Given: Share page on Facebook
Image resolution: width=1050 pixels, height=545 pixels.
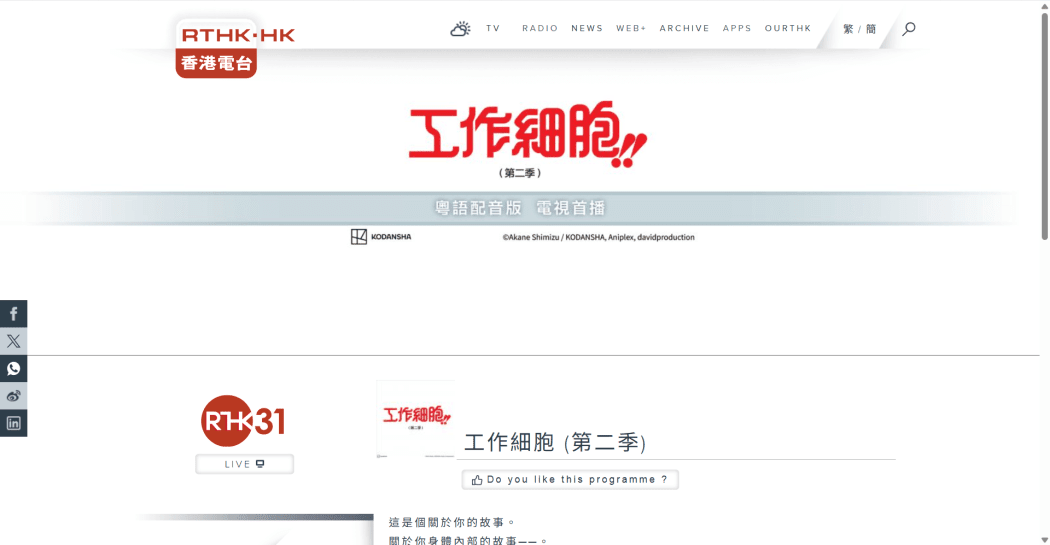Looking at the screenshot, I should 13,314.
